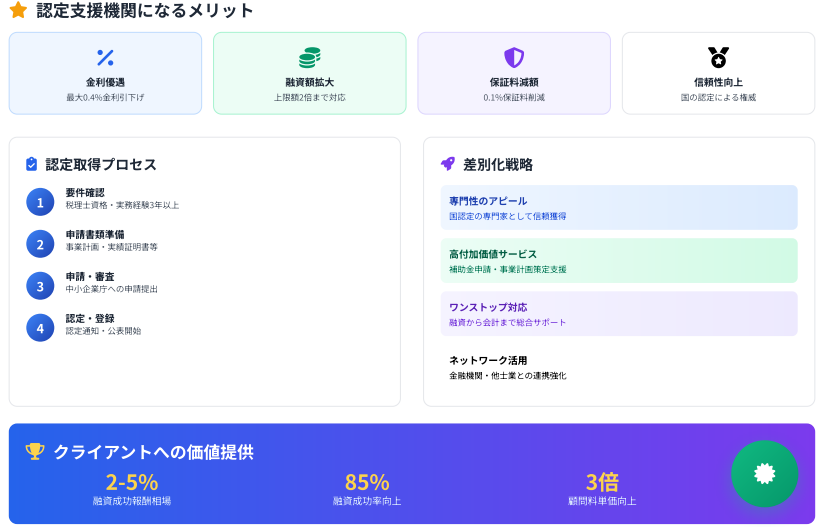Click 申請・審査 step title
Viewport: 822px width, 527px height.
[90, 276]
